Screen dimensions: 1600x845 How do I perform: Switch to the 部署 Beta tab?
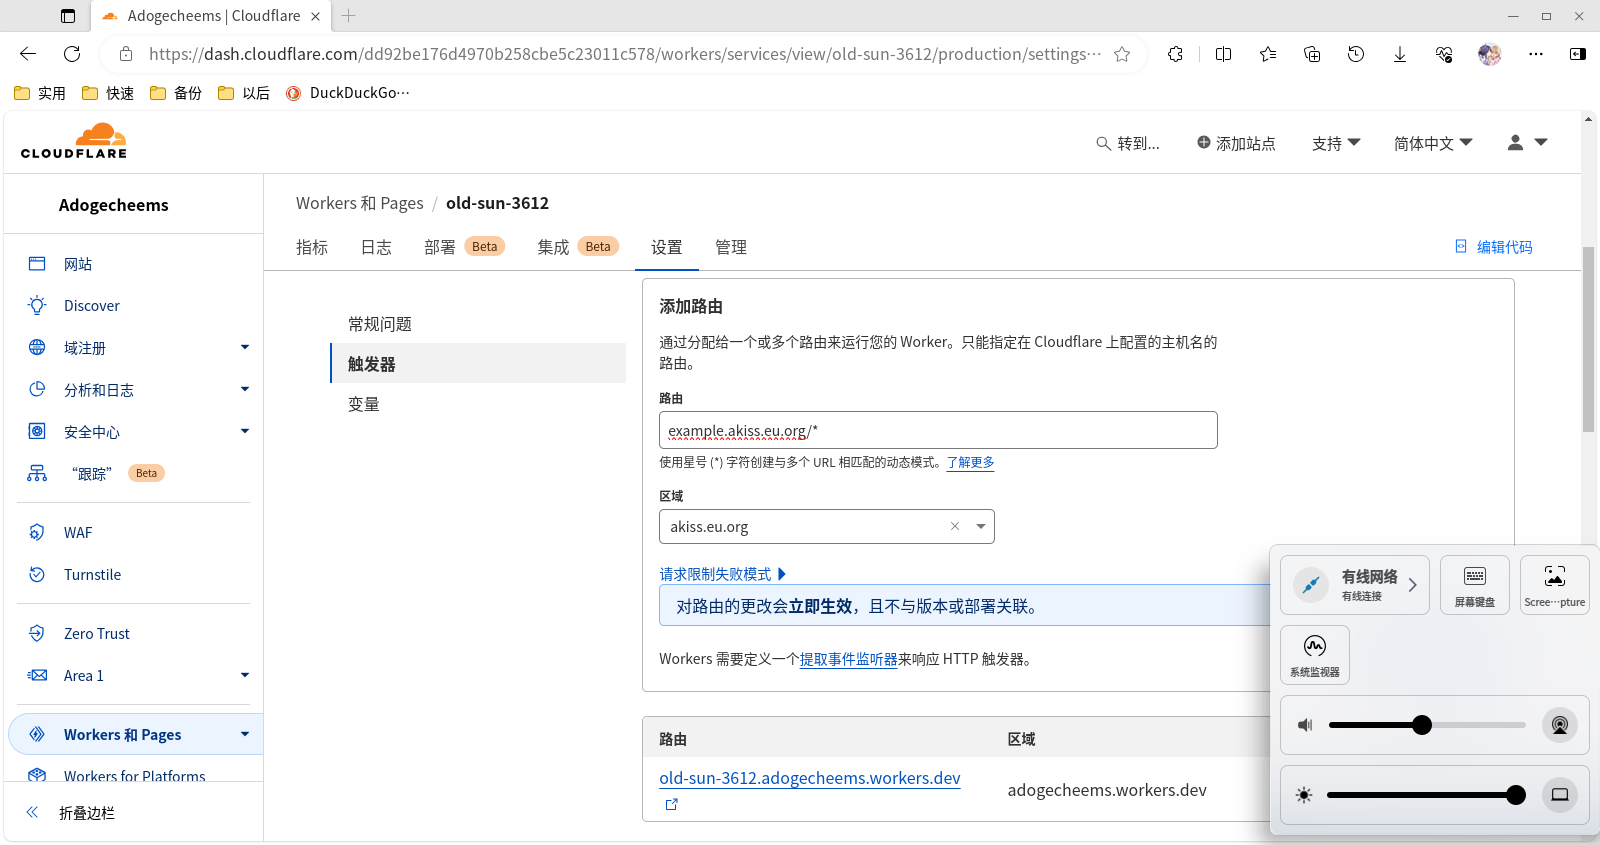pos(464,247)
